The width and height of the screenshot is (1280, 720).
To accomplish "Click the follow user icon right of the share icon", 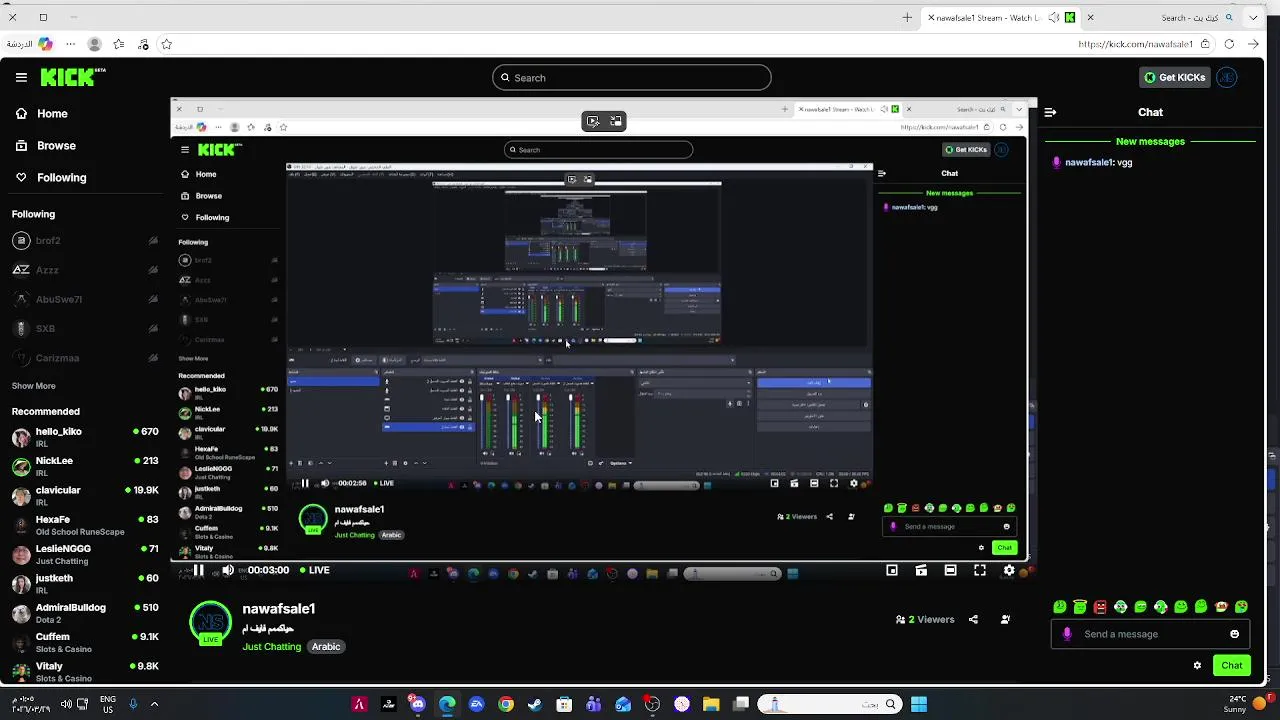I will click(1005, 619).
